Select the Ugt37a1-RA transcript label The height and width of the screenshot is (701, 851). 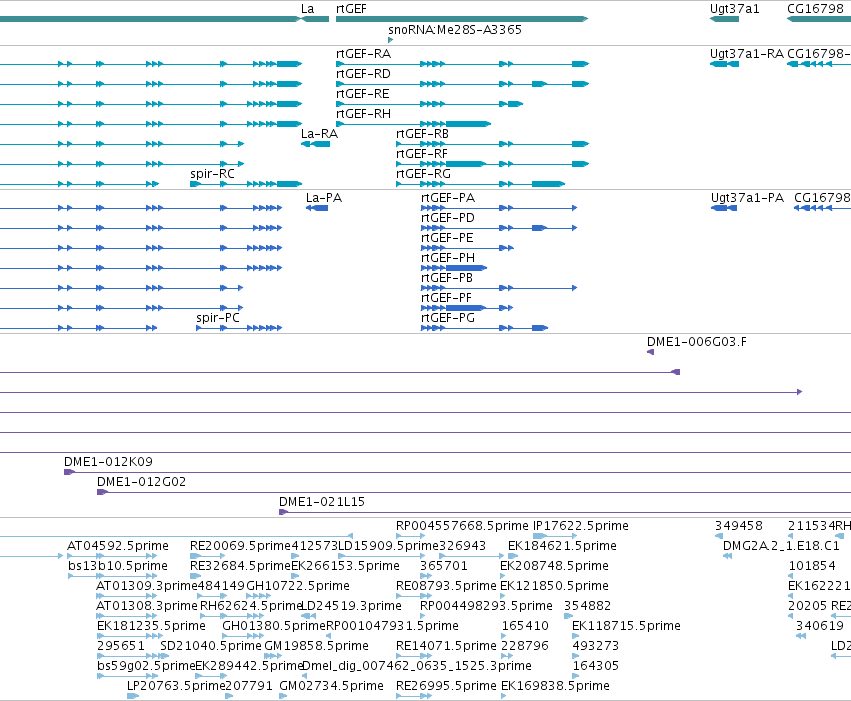[x=747, y=54]
